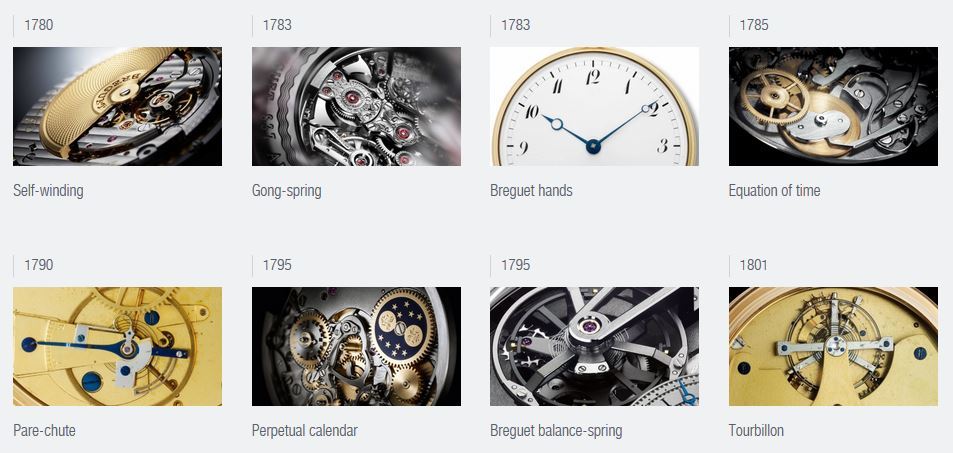This screenshot has height=453, width=953.
Task: Open the Breguet hands dial image
Action: click(x=594, y=106)
